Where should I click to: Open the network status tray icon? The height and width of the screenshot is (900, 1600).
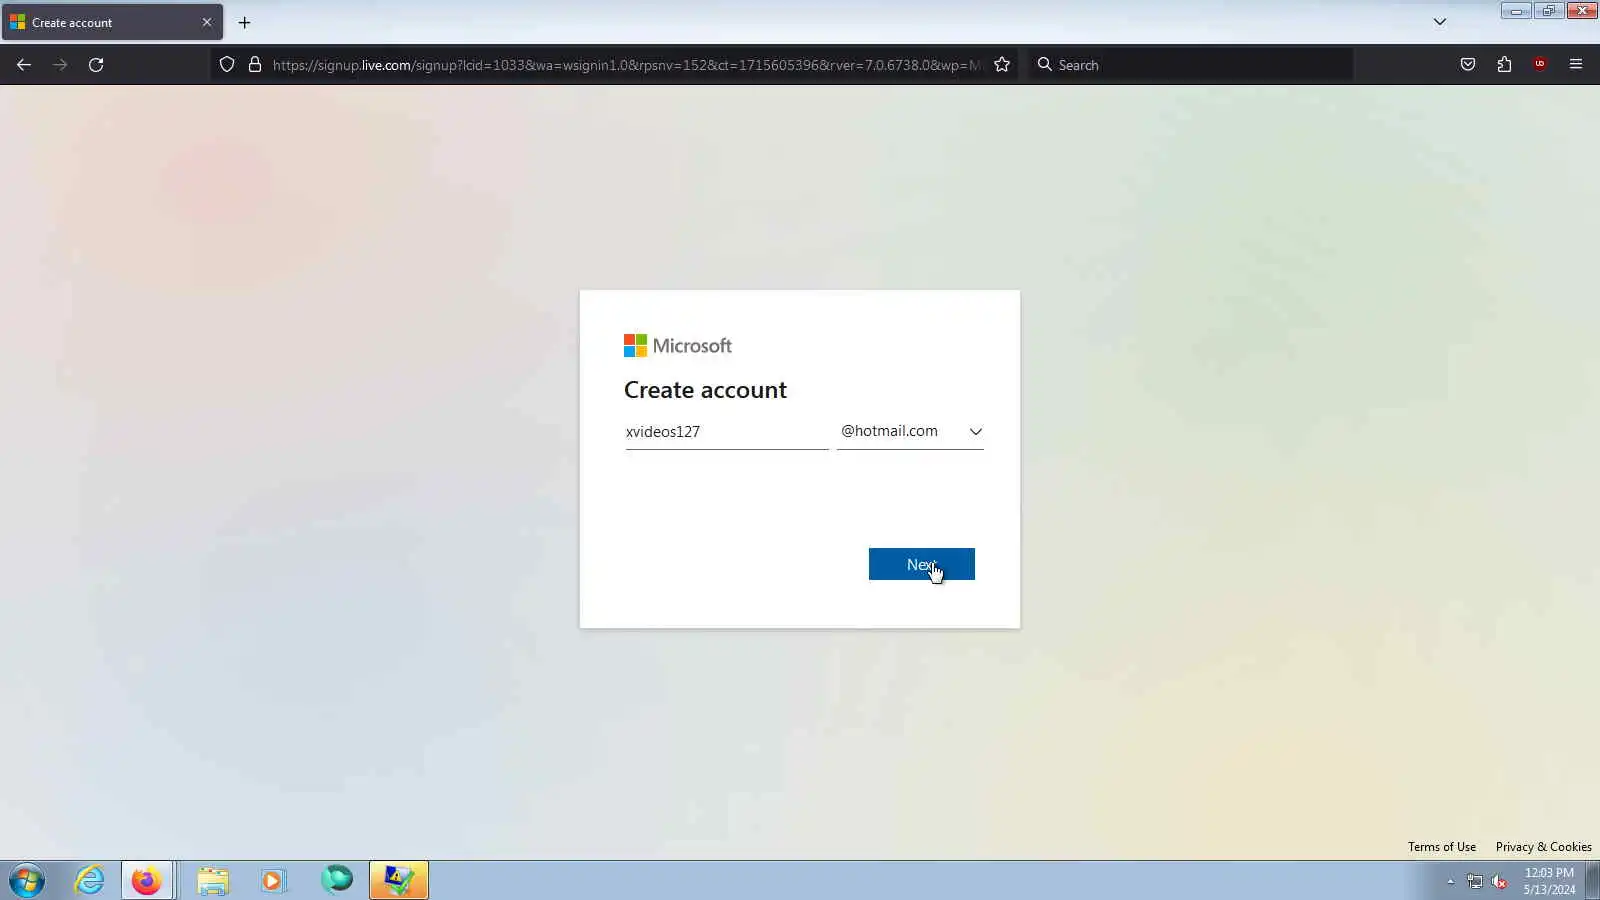pyautogui.click(x=1475, y=882)
